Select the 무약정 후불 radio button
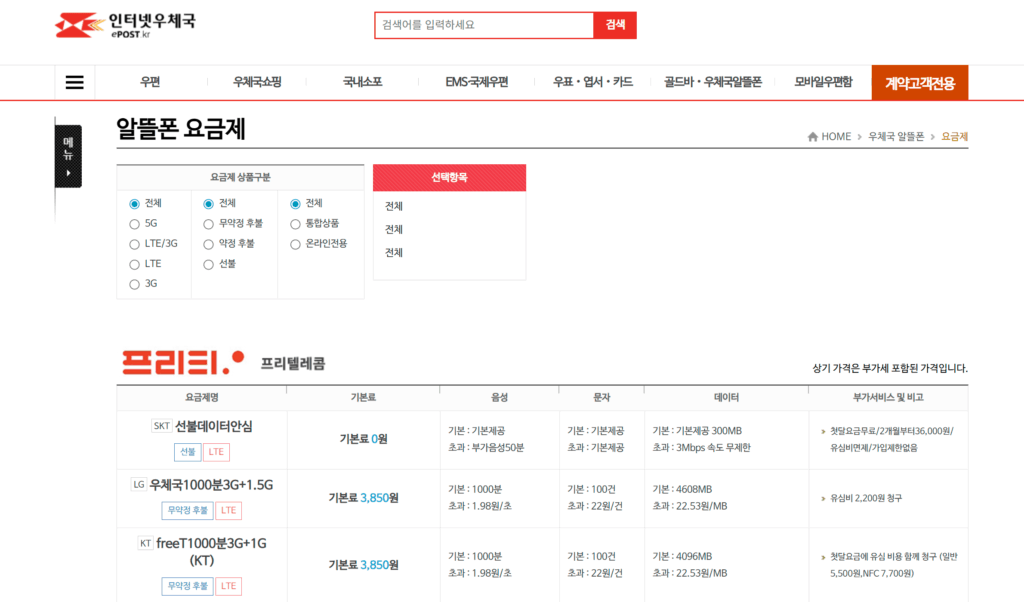 [x=208, y=224]
